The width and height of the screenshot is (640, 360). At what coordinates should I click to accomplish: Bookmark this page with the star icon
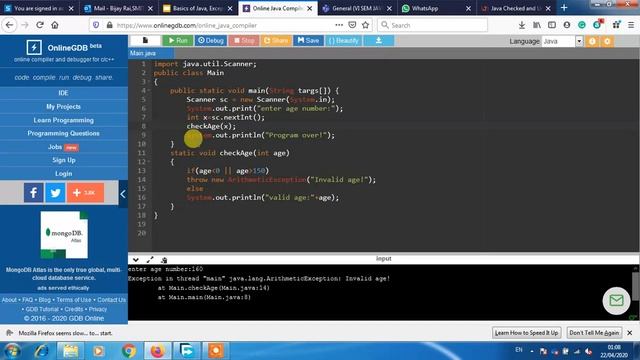click(x=365, y=25)
